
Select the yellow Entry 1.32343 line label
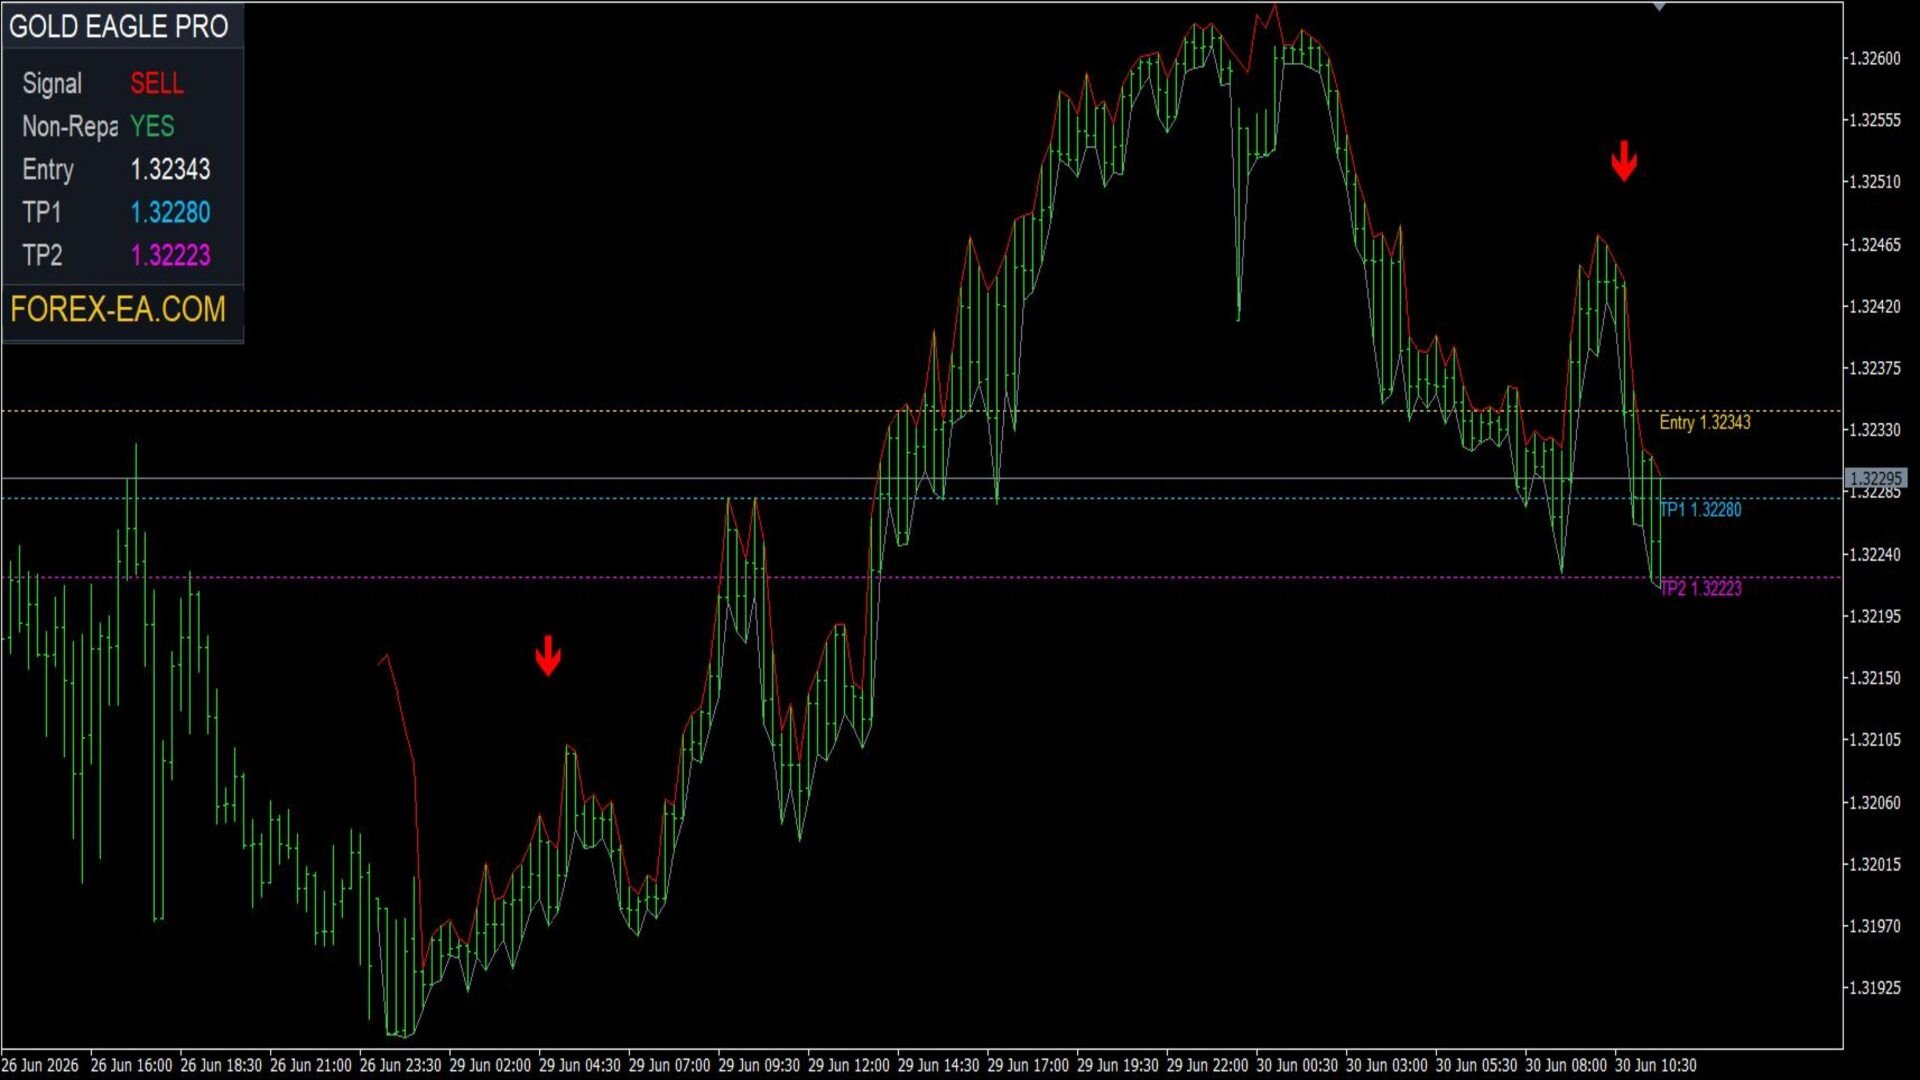[x=1705, y=422]
